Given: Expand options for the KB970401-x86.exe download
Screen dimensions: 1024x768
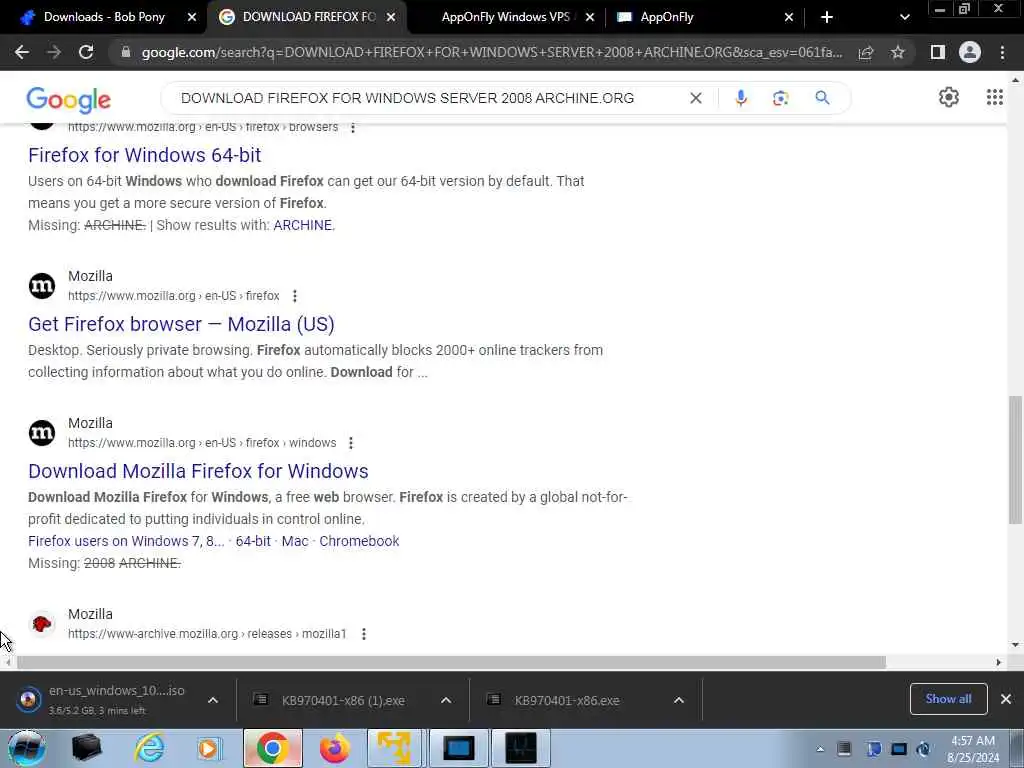Looking at the screenshot, I should pos(679,700).
